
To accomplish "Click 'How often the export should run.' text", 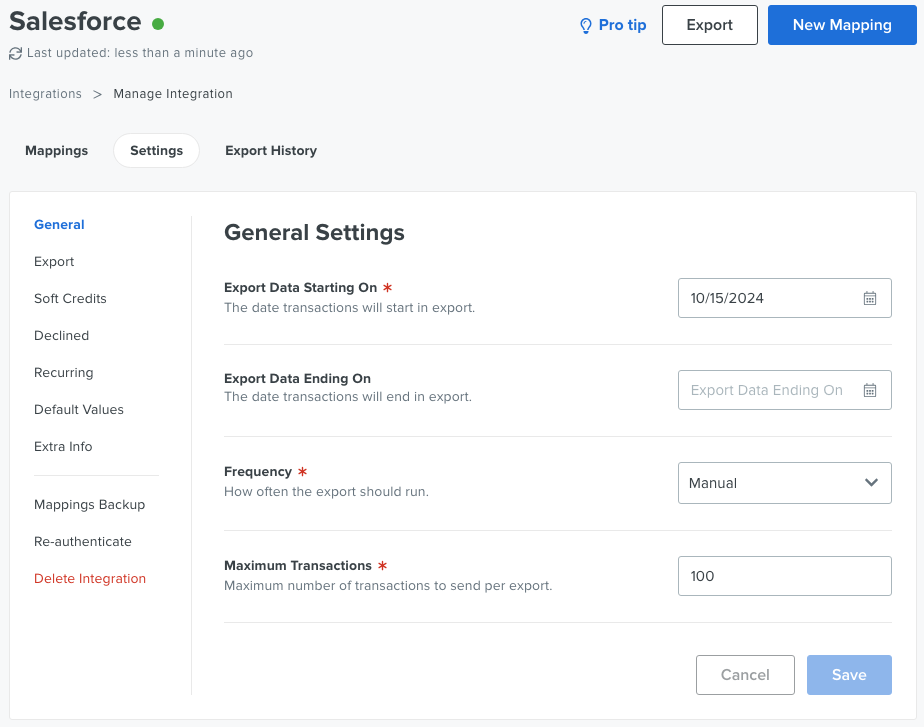I will pyautogui.click(x=326, y=492).
